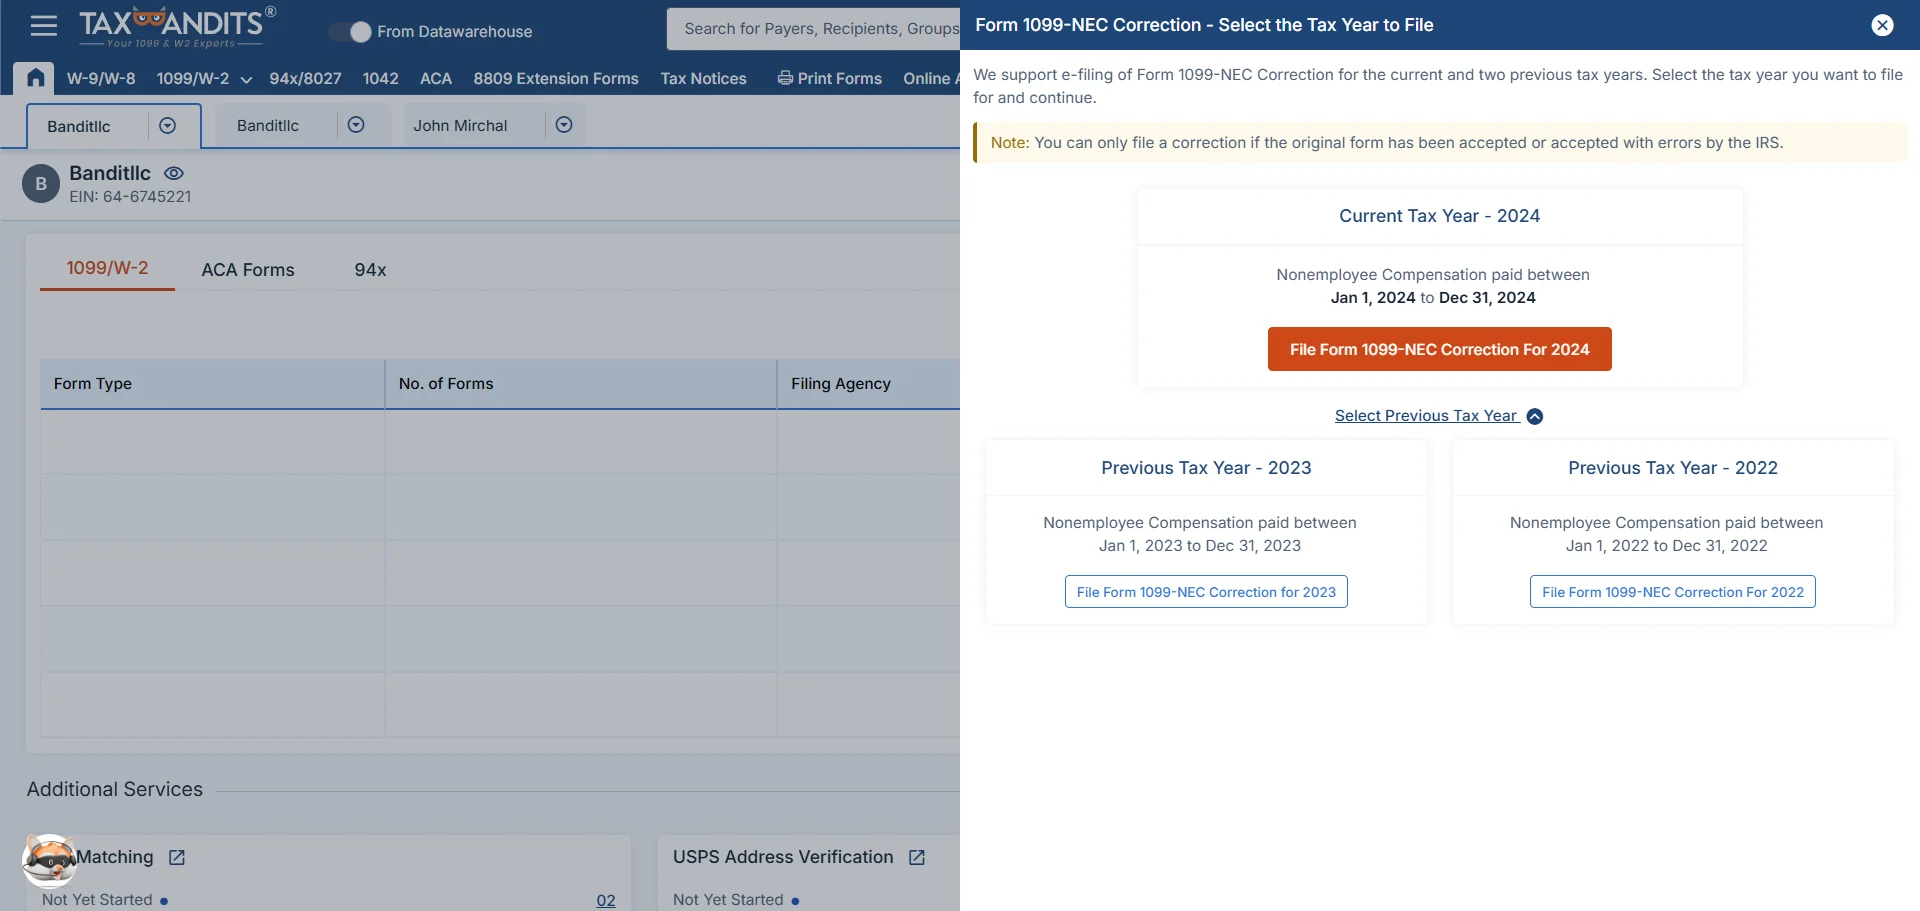The height and width of the screenshot is (911, 1920).
Task: Close the Form 1099-NEC Correction panel
Action: coord(1882,25)
